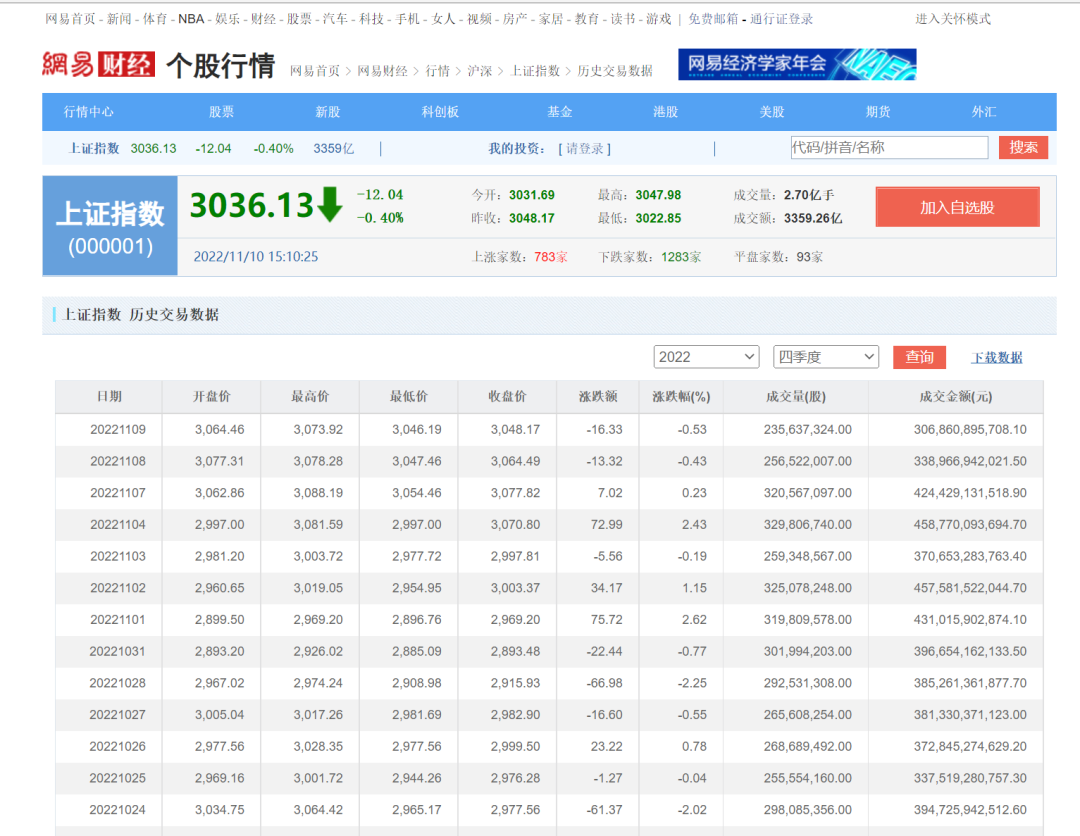Click the green down arrow beside 3036.13
1080x836 pixels.
330,204
